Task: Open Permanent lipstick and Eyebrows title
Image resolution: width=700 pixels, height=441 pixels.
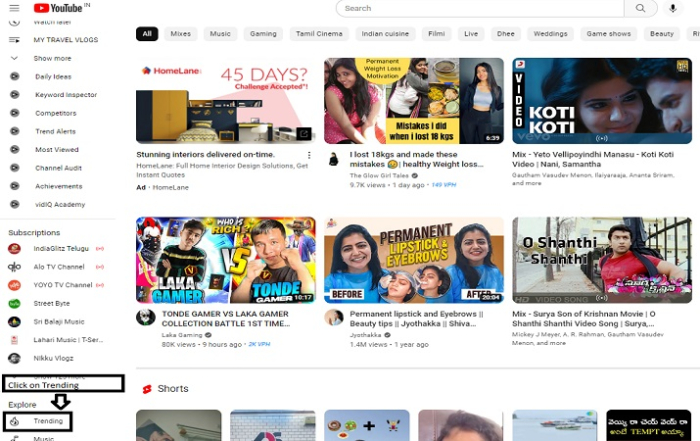Action: coord(416,319)
